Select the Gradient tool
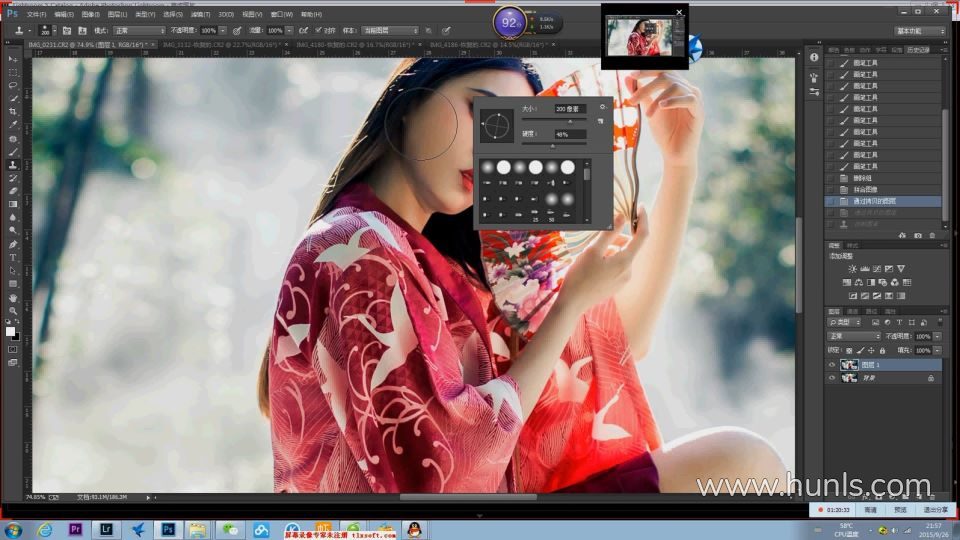This screenshot has height=540, width=960. tap(13, 204)
